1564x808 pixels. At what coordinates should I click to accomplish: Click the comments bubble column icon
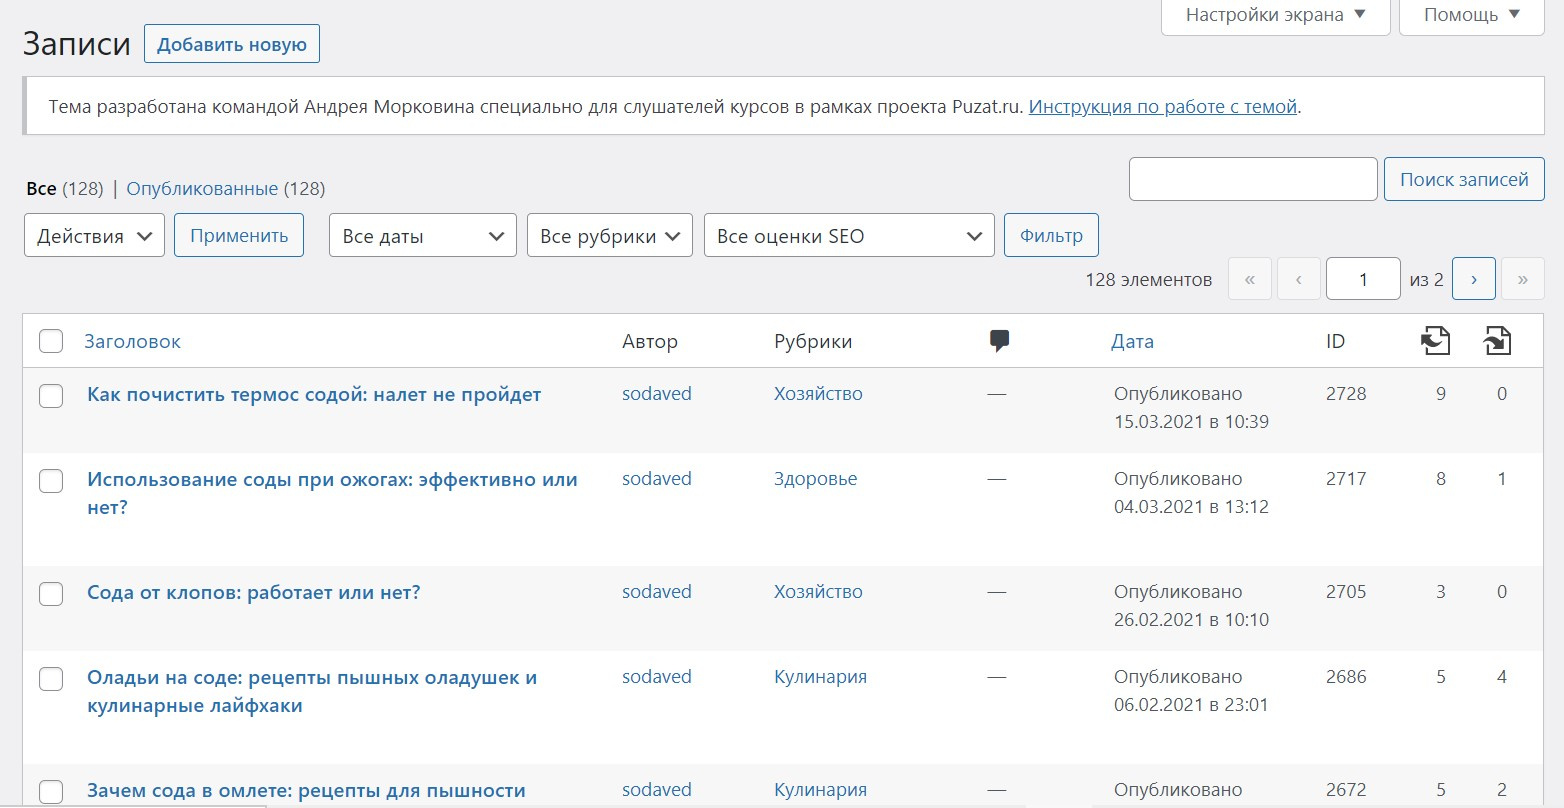(998, 341)
